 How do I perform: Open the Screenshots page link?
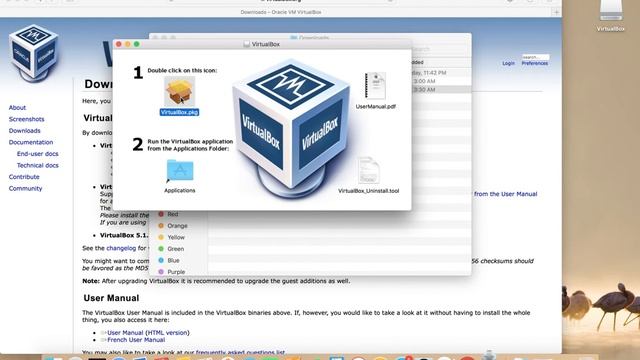click(27, 119)
